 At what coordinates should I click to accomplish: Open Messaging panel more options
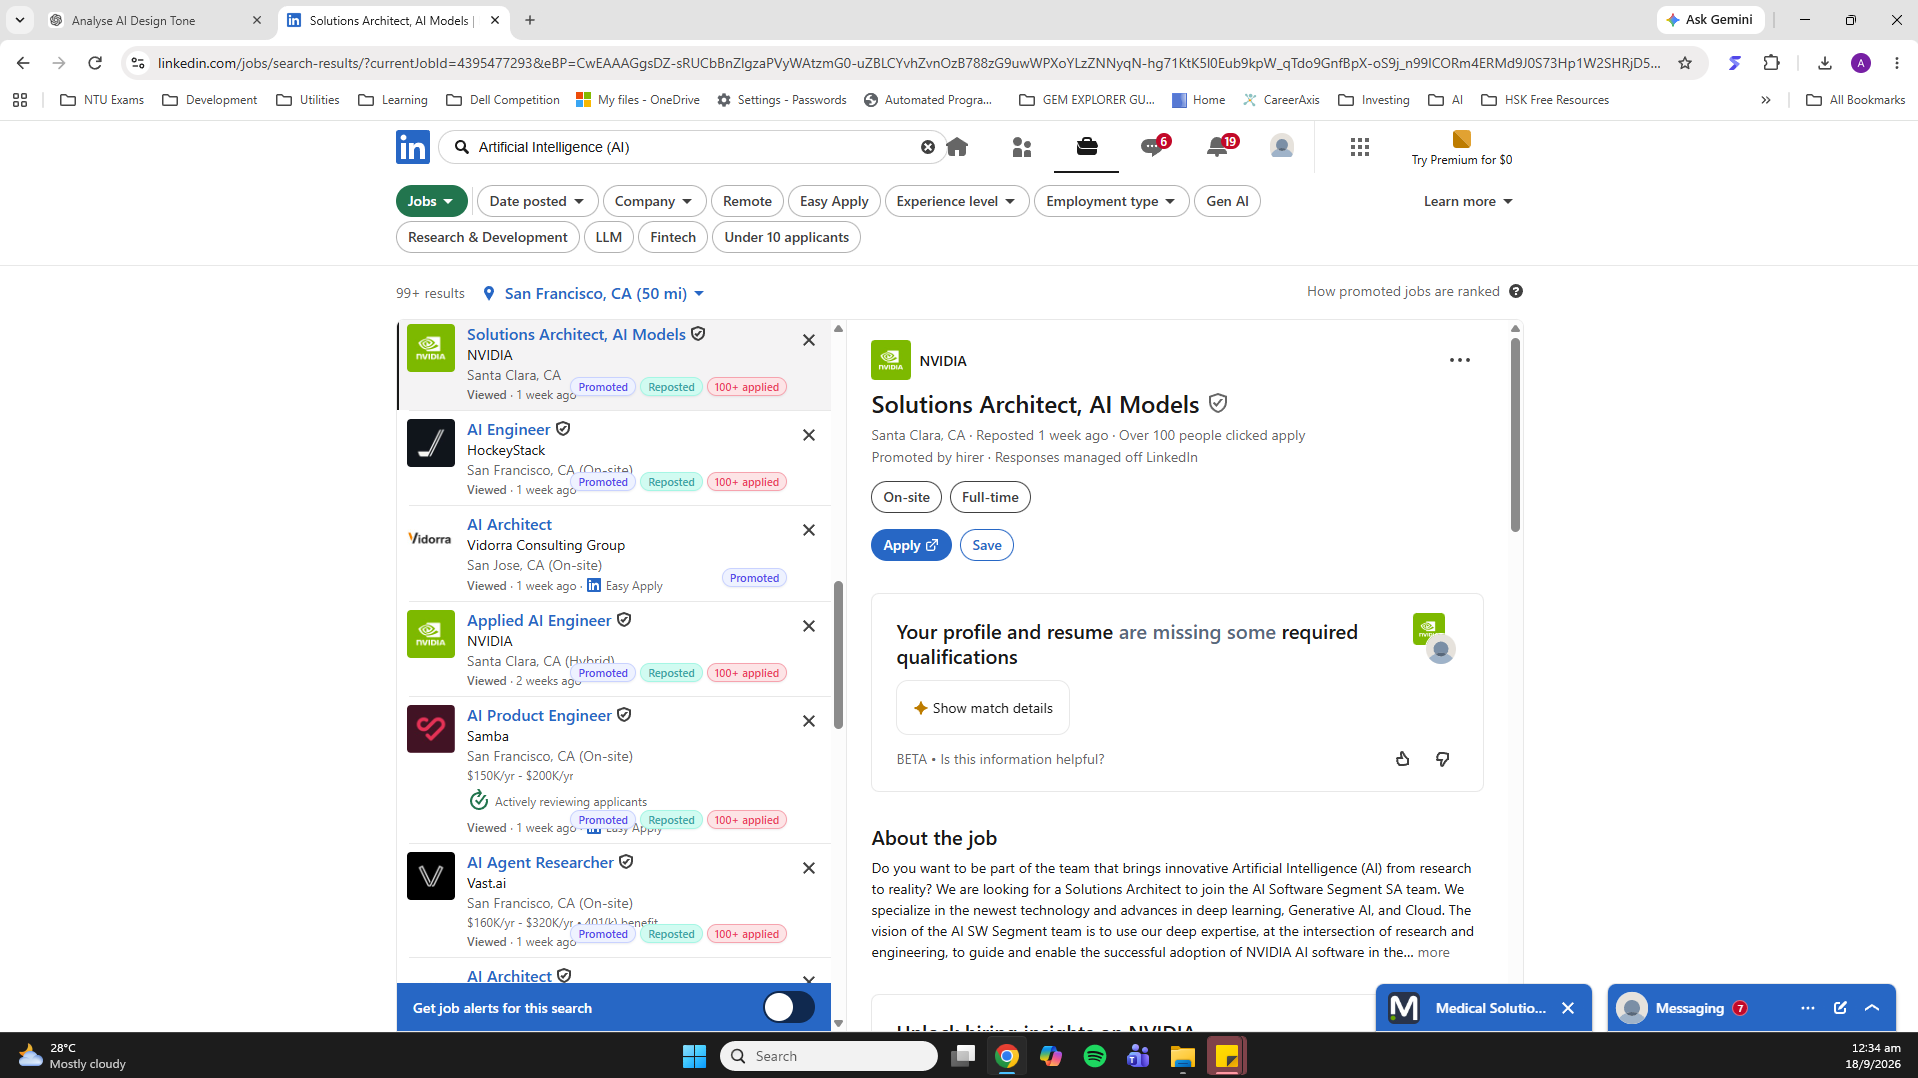(1808, 1008)
